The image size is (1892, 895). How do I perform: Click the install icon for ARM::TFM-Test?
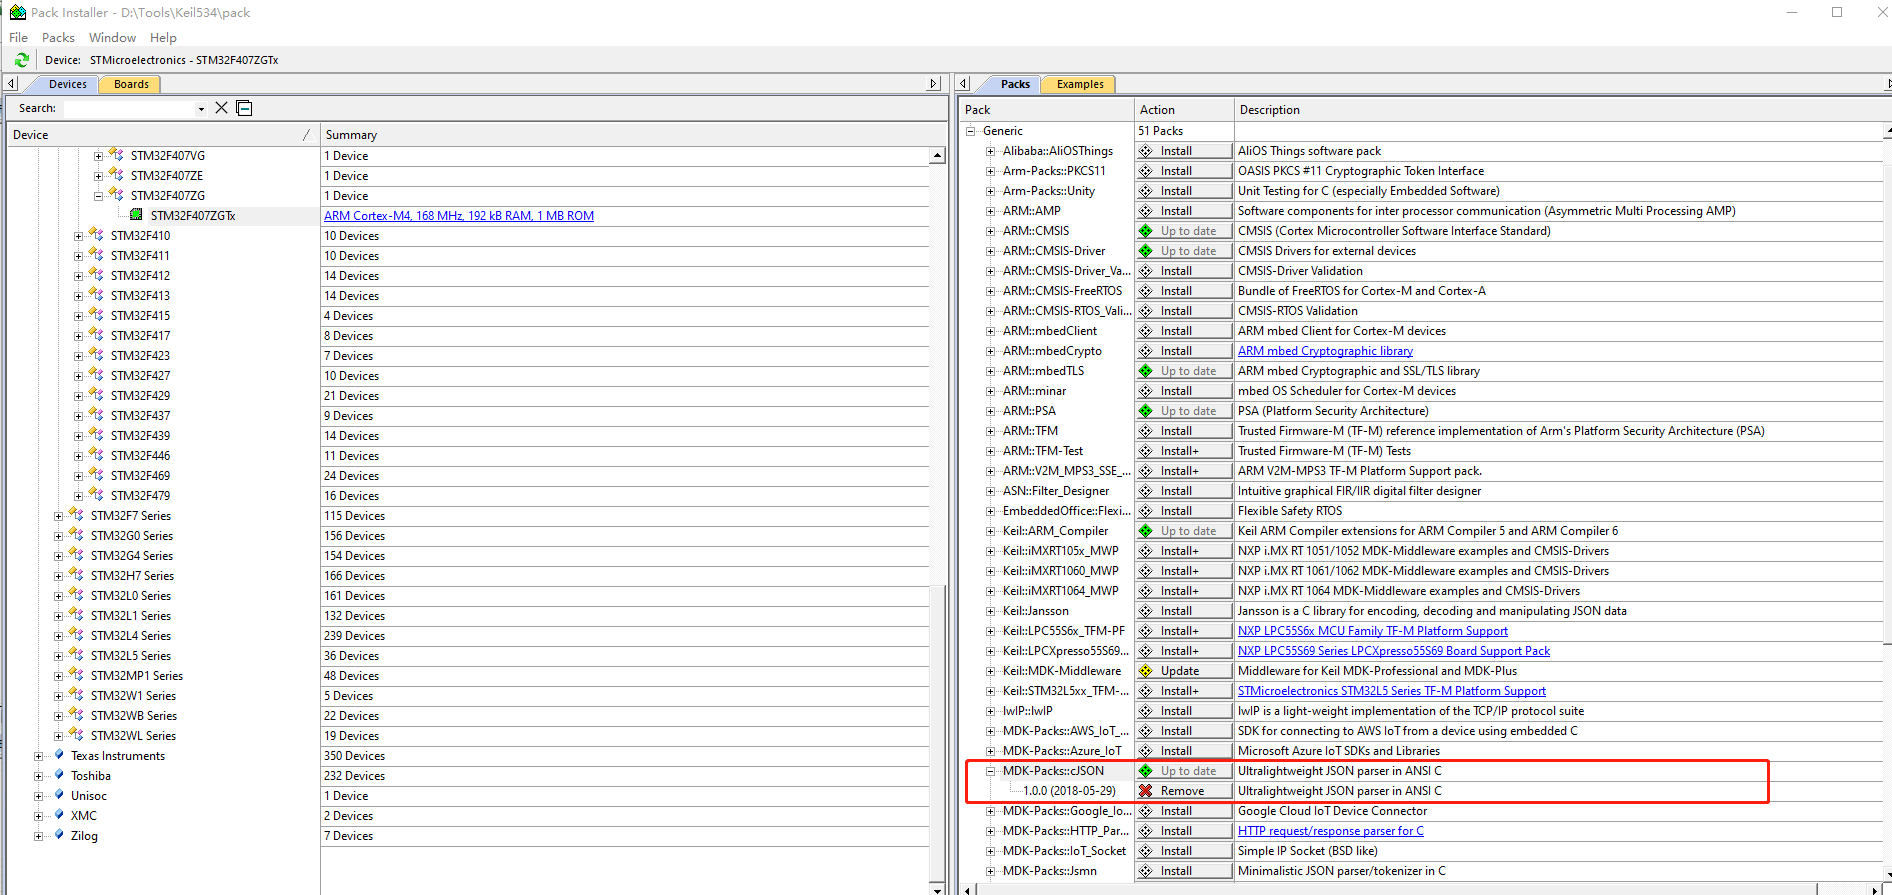point(1146,451)
